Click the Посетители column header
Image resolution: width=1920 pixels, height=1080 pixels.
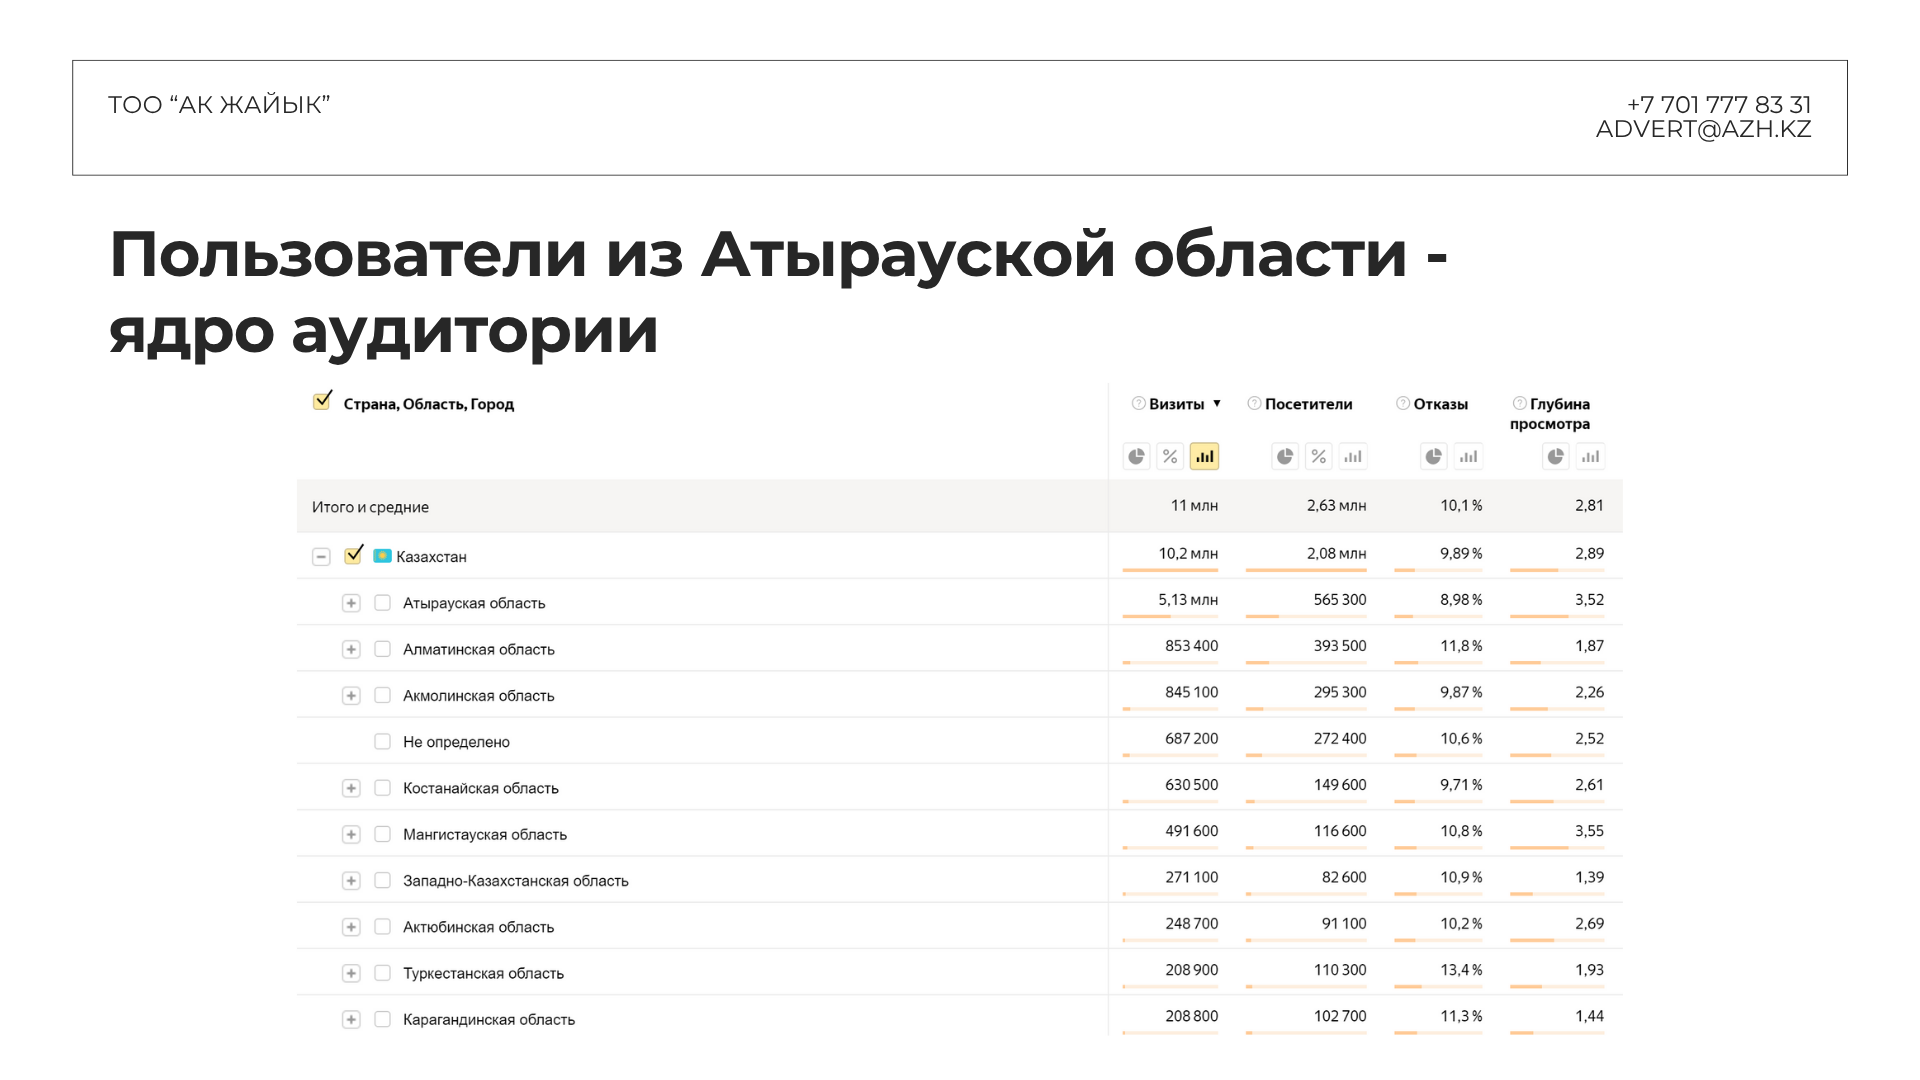click(x=1308, y=404)
